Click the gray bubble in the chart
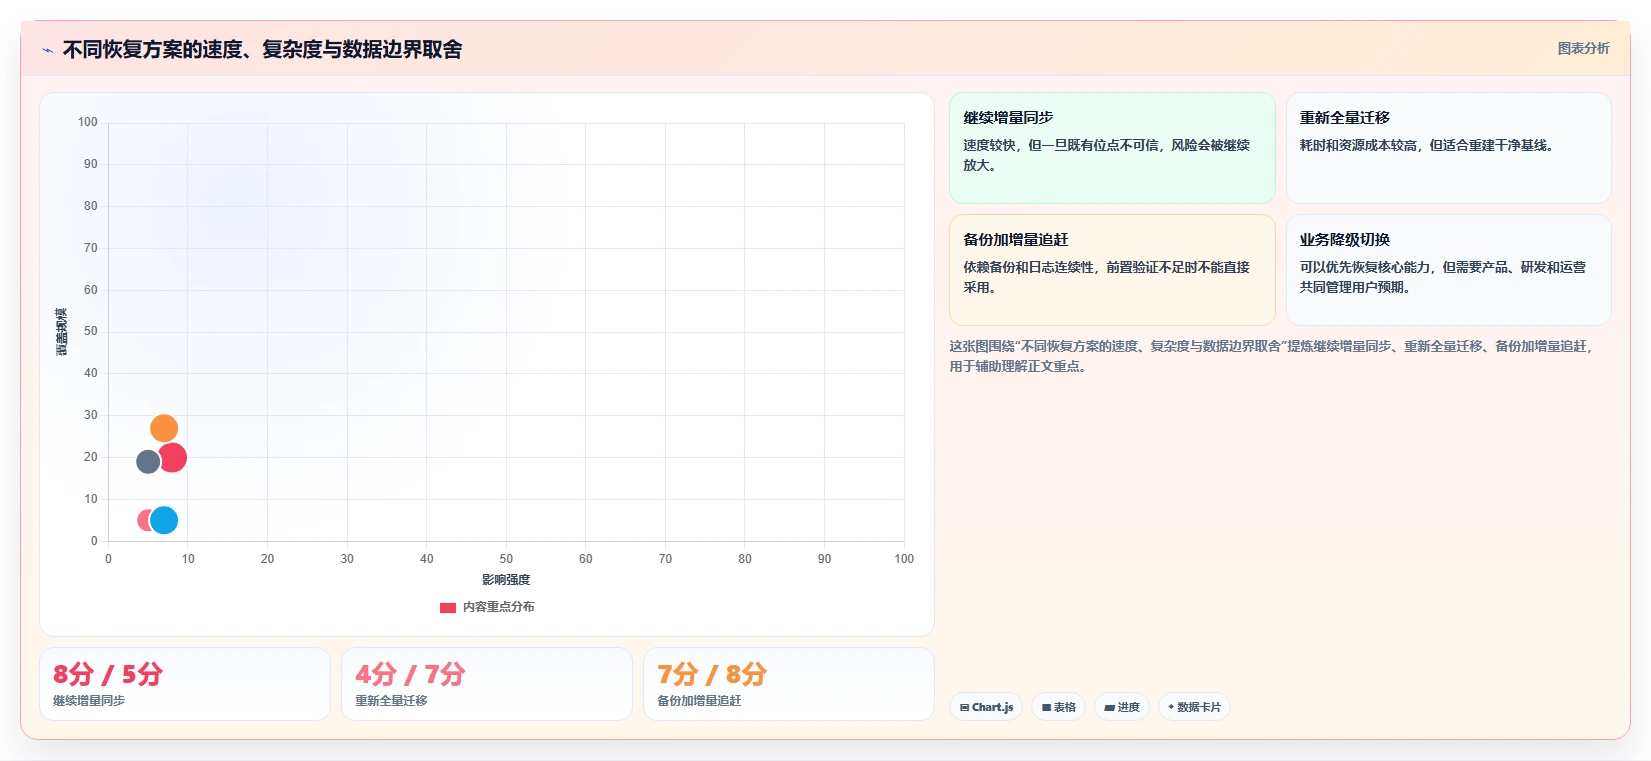 pyautogui.click(x=148, y=461)
